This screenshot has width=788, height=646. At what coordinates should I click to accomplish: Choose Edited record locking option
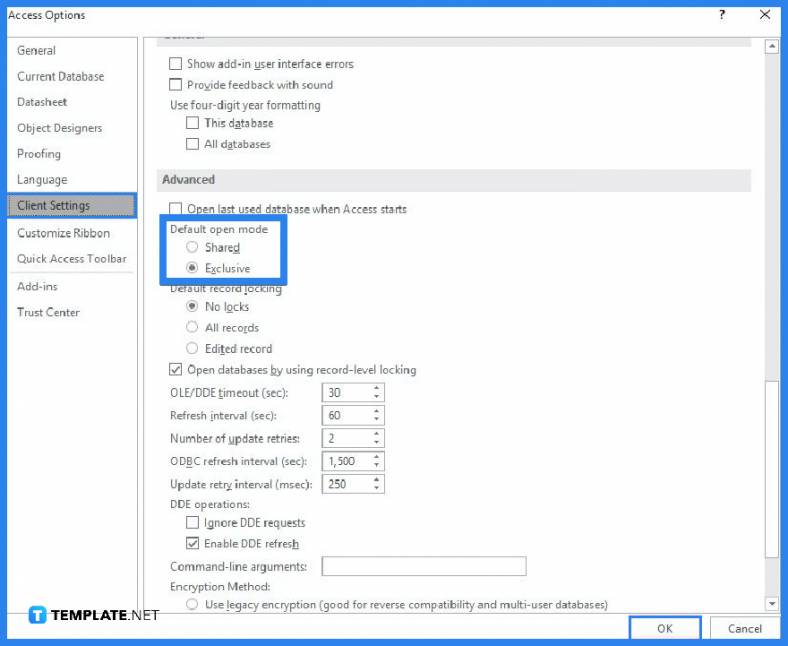(x=192, y=348)
